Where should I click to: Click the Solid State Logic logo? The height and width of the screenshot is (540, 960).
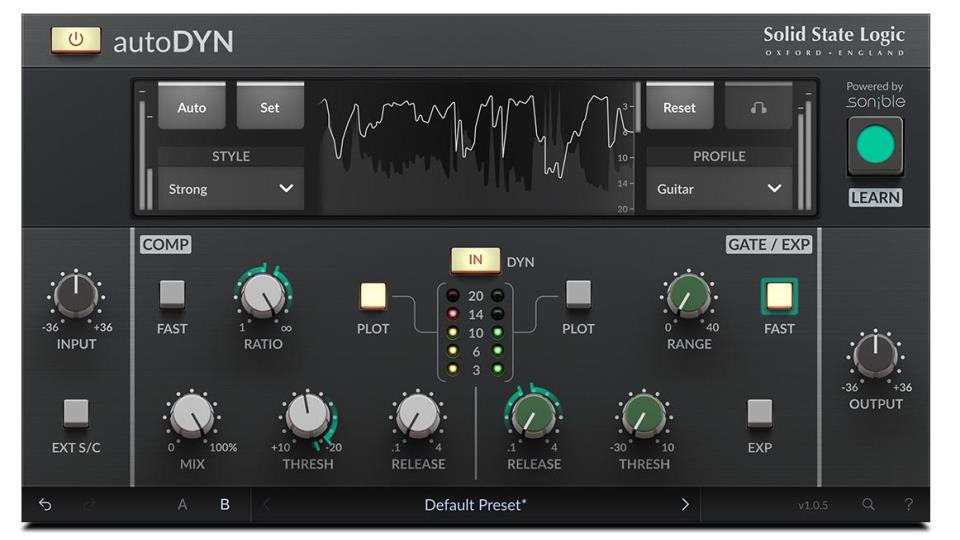coord(833,40)
